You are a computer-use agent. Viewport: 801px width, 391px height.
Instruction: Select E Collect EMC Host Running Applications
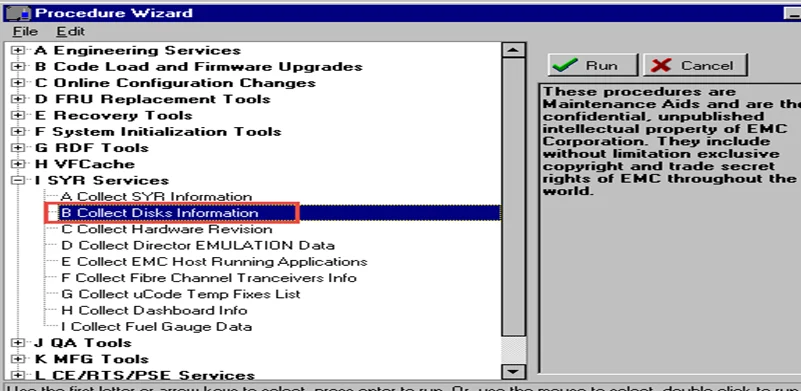(214, 262)
